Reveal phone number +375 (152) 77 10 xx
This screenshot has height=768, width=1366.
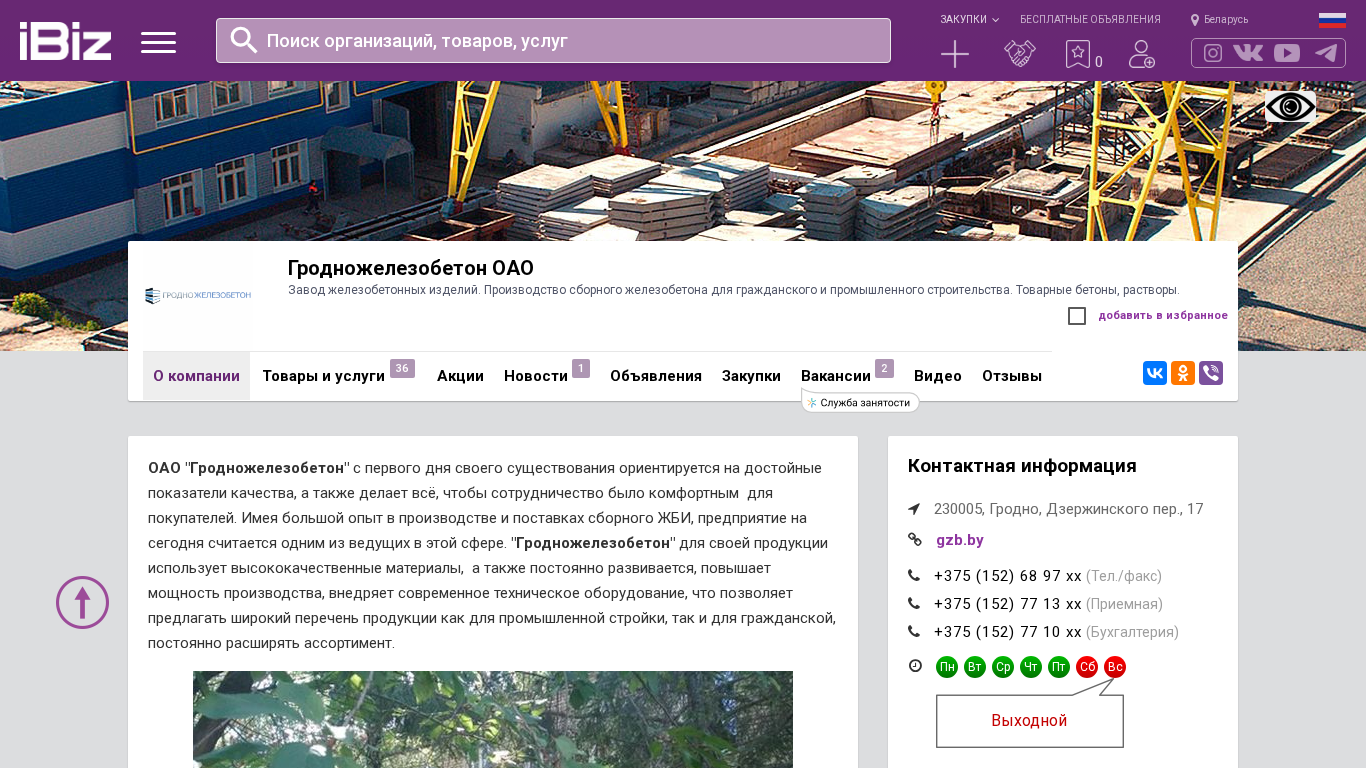click(x=1008, y=632)
